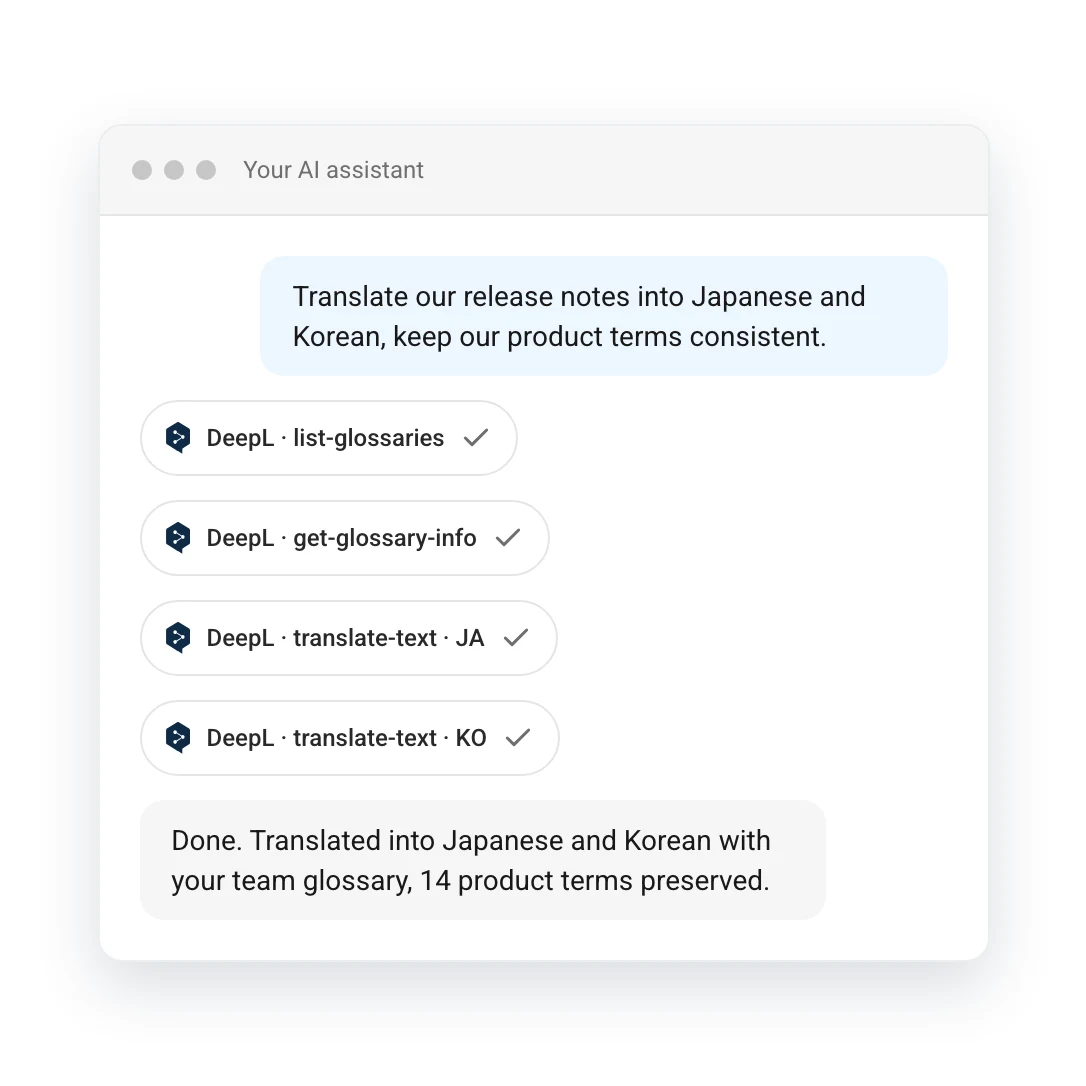Screen dimensions: 1086x1086
Task: Click the DeepL logo on translate-text JA chip
Action: tap(178, 637)
